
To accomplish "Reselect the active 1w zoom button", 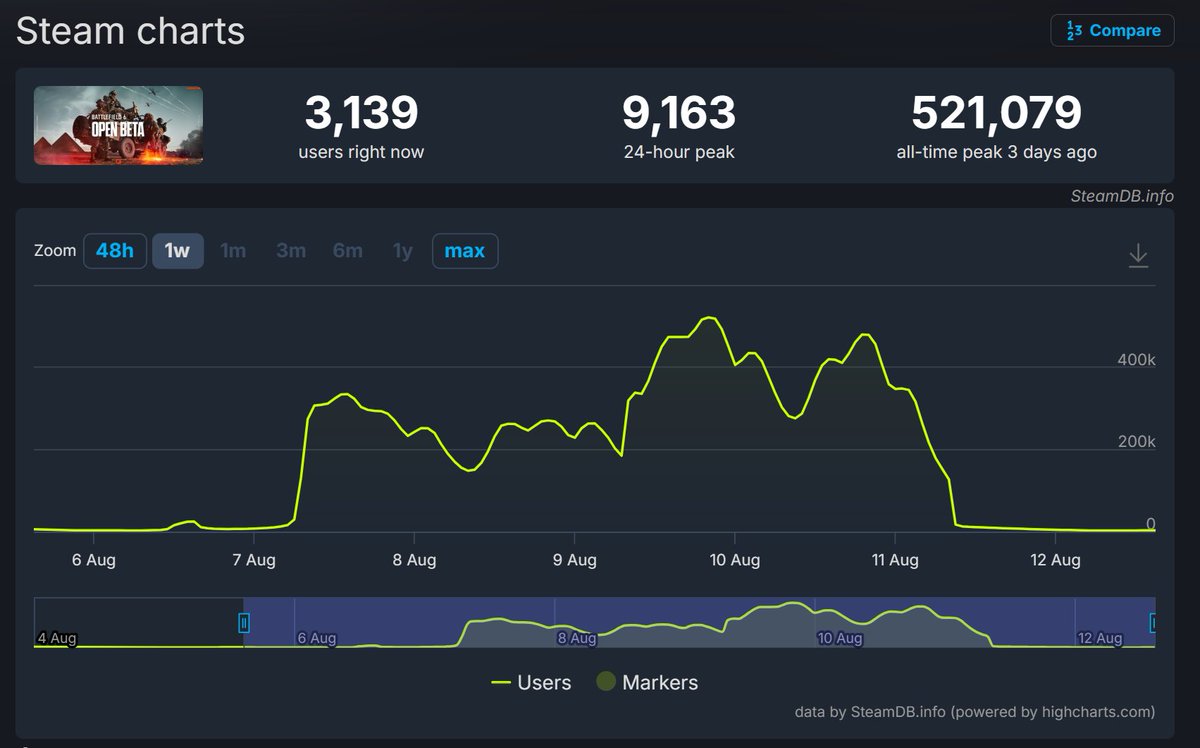I will pos(177,251).
